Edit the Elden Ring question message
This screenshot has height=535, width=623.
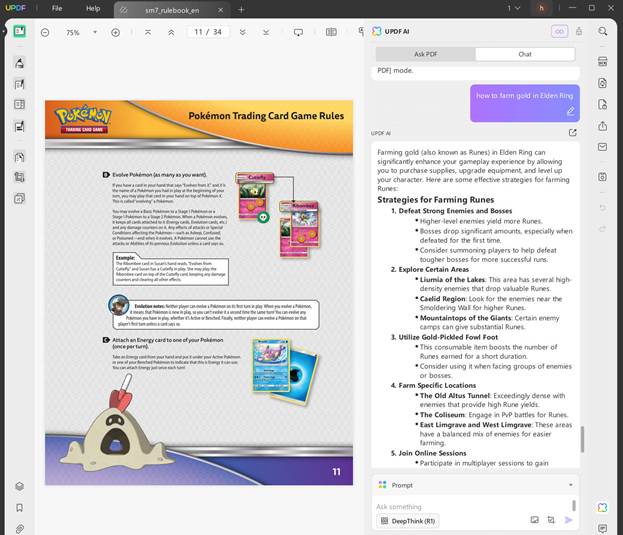571,111
